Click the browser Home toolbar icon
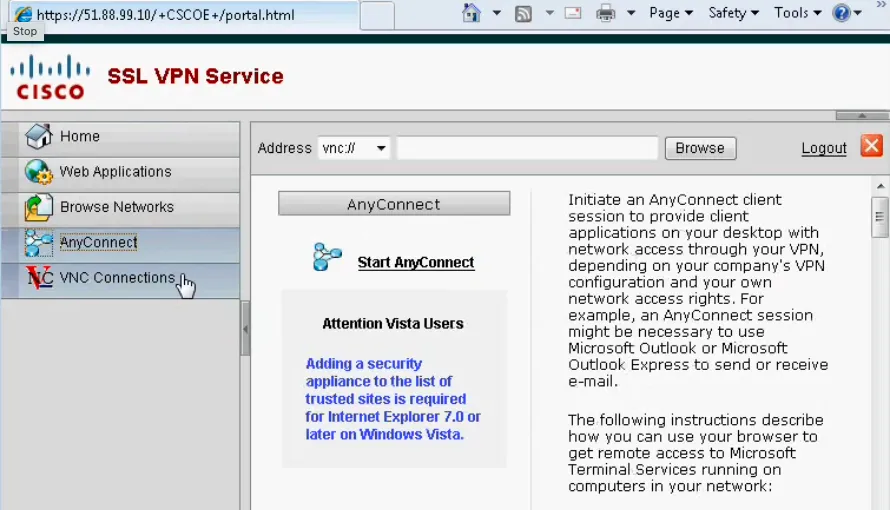The width and height of the screenshot is (890, 510). coord(471,13)
